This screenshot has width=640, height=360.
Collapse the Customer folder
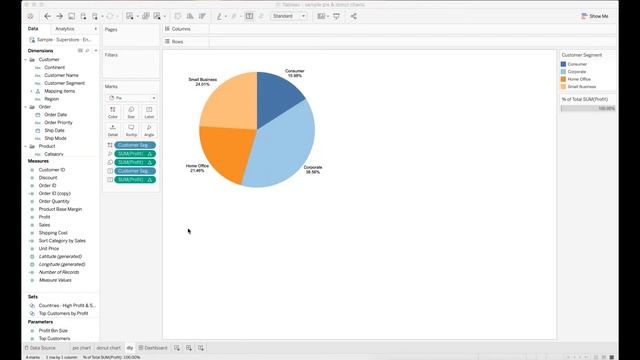[26, 60]
